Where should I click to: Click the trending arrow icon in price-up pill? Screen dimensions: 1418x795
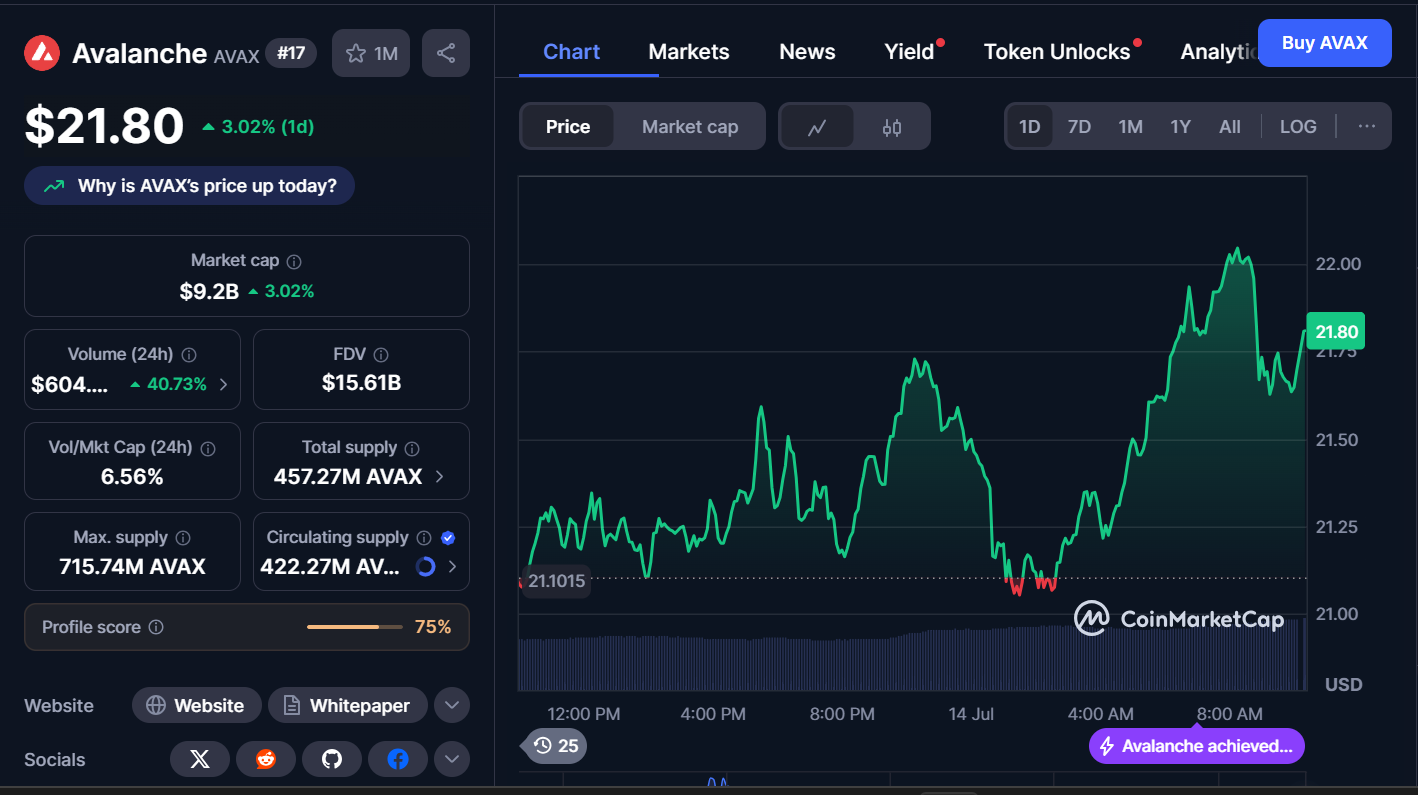tap(54, 186)
